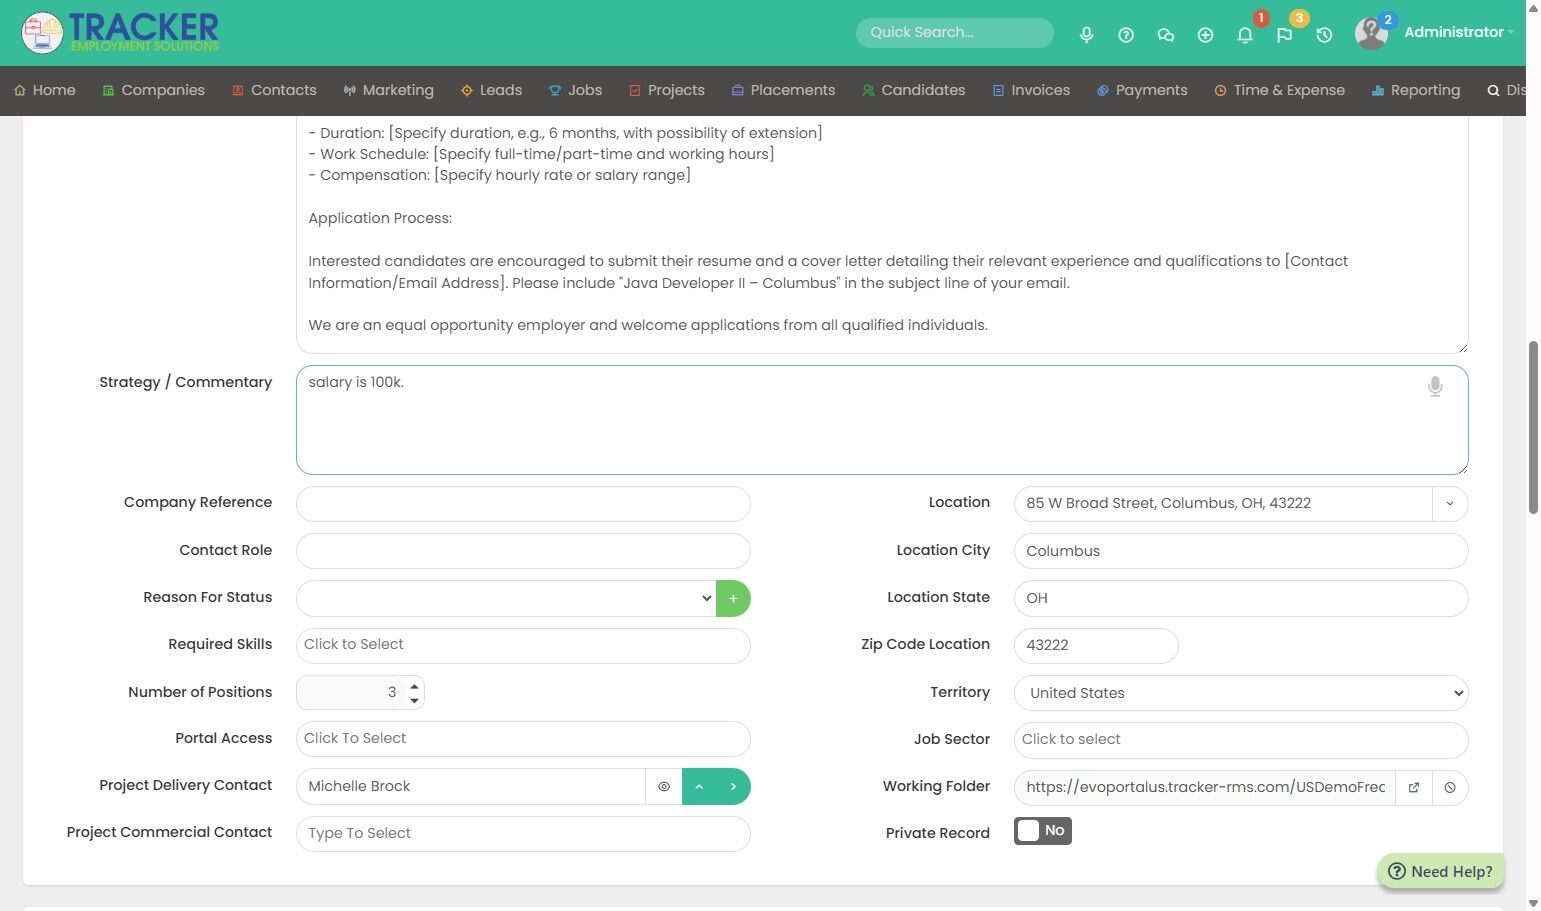This screenshot has height=911, width=1541.
Task: Click the Administrator profile avatar
Action: (x=1371, y=33)
